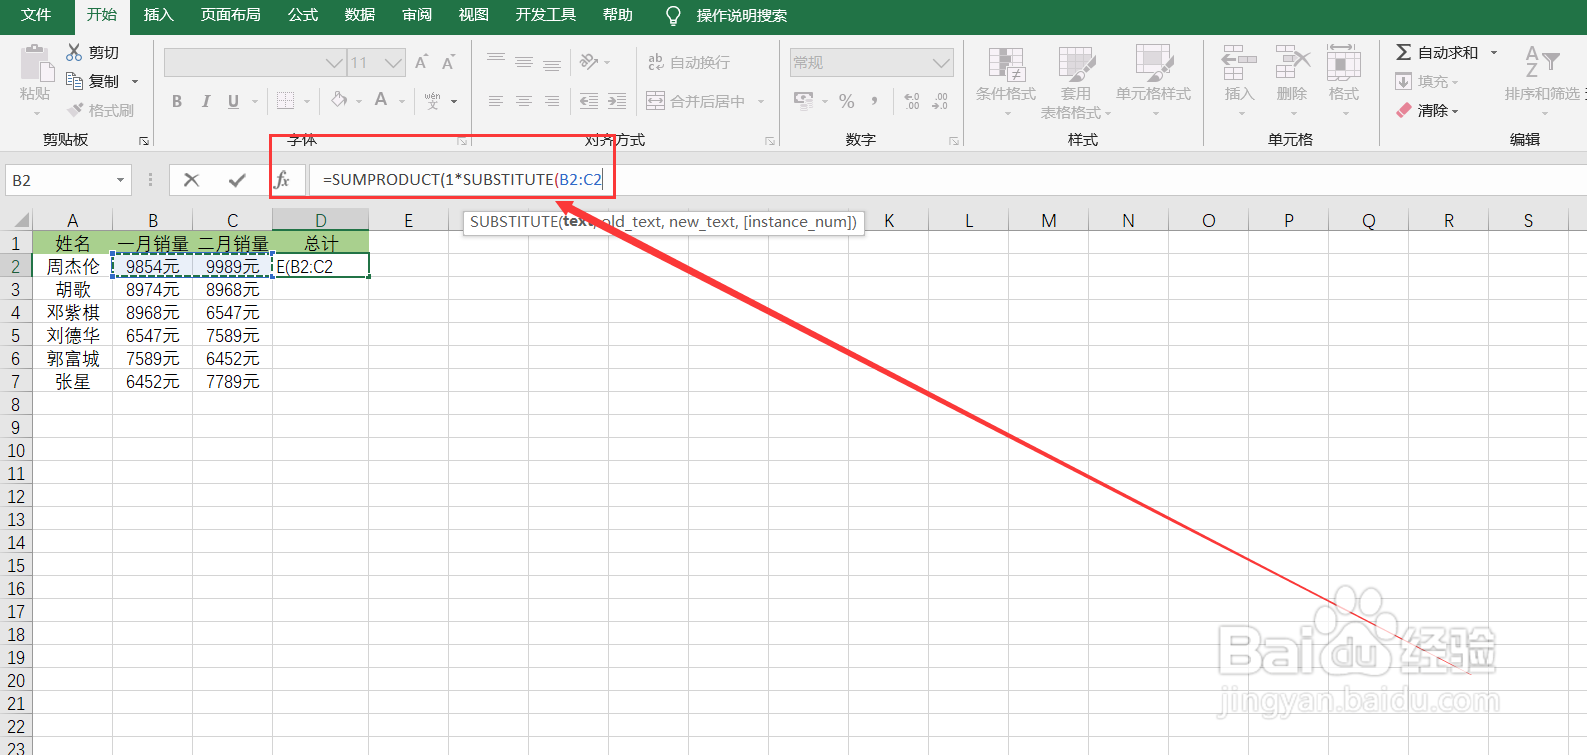Click Clear (清除) button

point(1427,110)
